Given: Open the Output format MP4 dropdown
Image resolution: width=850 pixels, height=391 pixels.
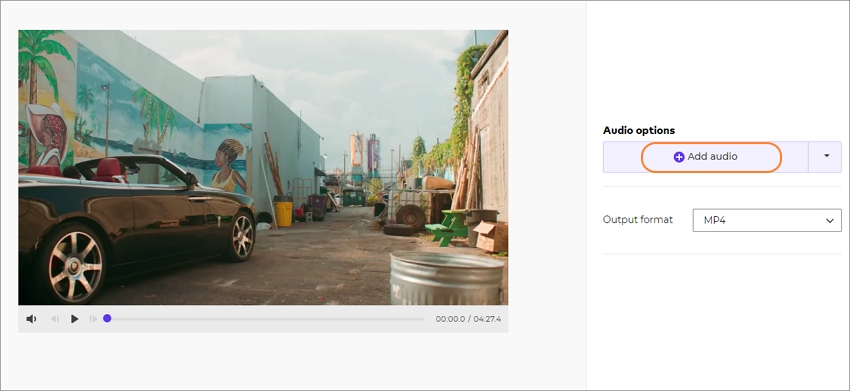Looking at the screenshot, I should pyautogui.click(x=767, y=220).
